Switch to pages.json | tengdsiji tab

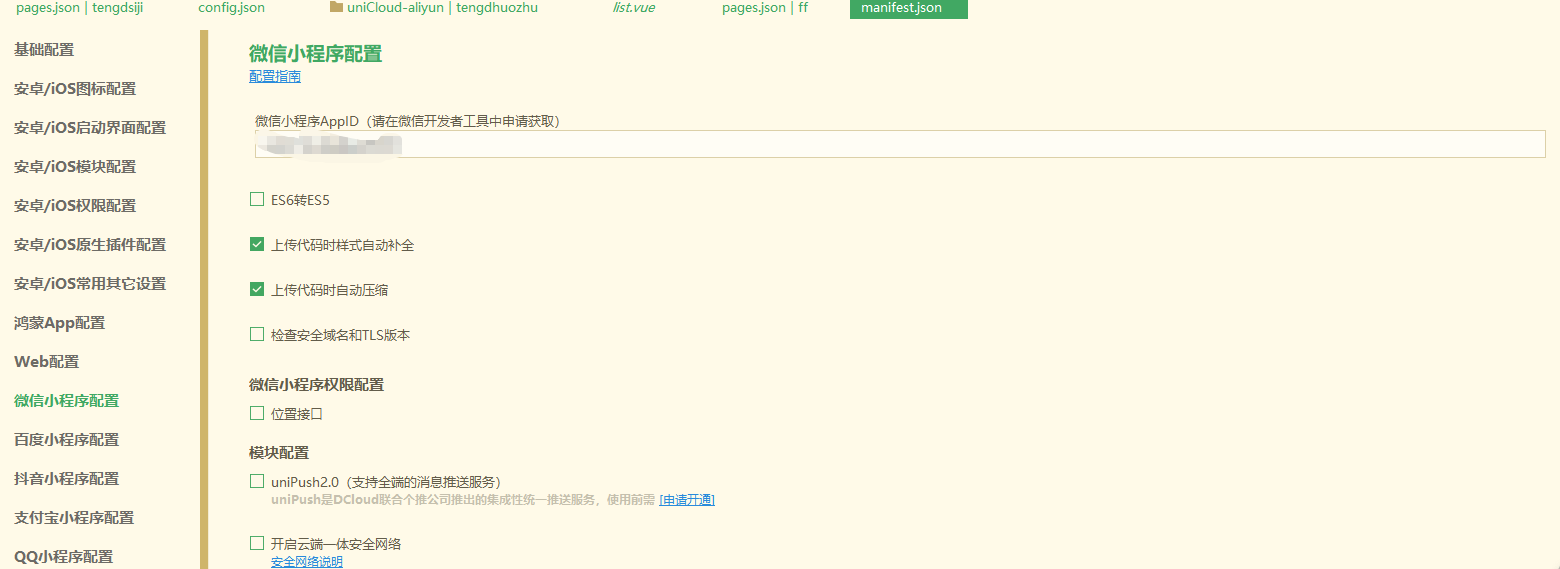click(x=80, y=8)
